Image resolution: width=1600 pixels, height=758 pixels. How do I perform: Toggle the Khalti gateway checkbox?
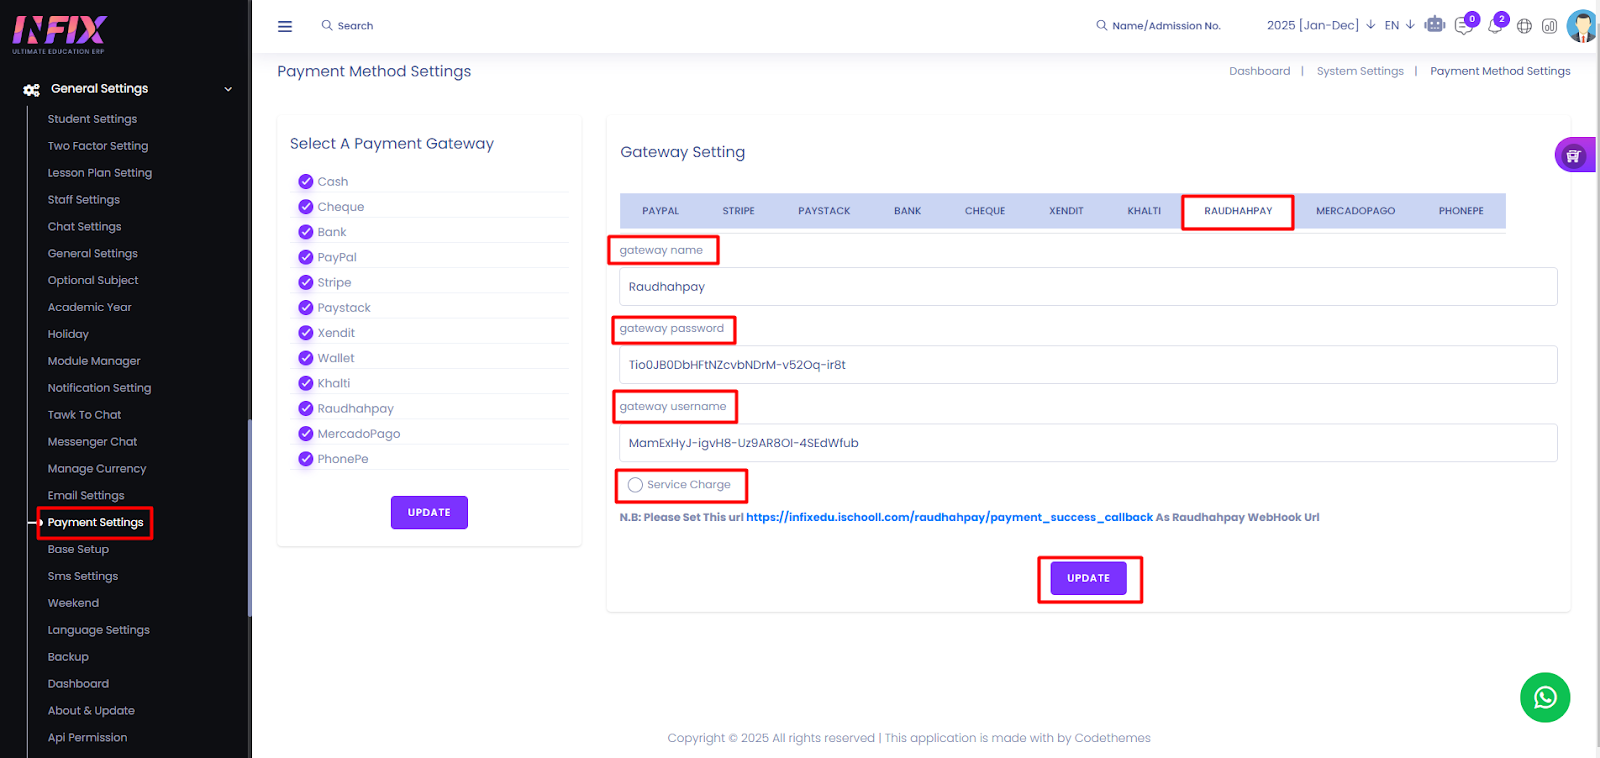click(x=306, y=383)
